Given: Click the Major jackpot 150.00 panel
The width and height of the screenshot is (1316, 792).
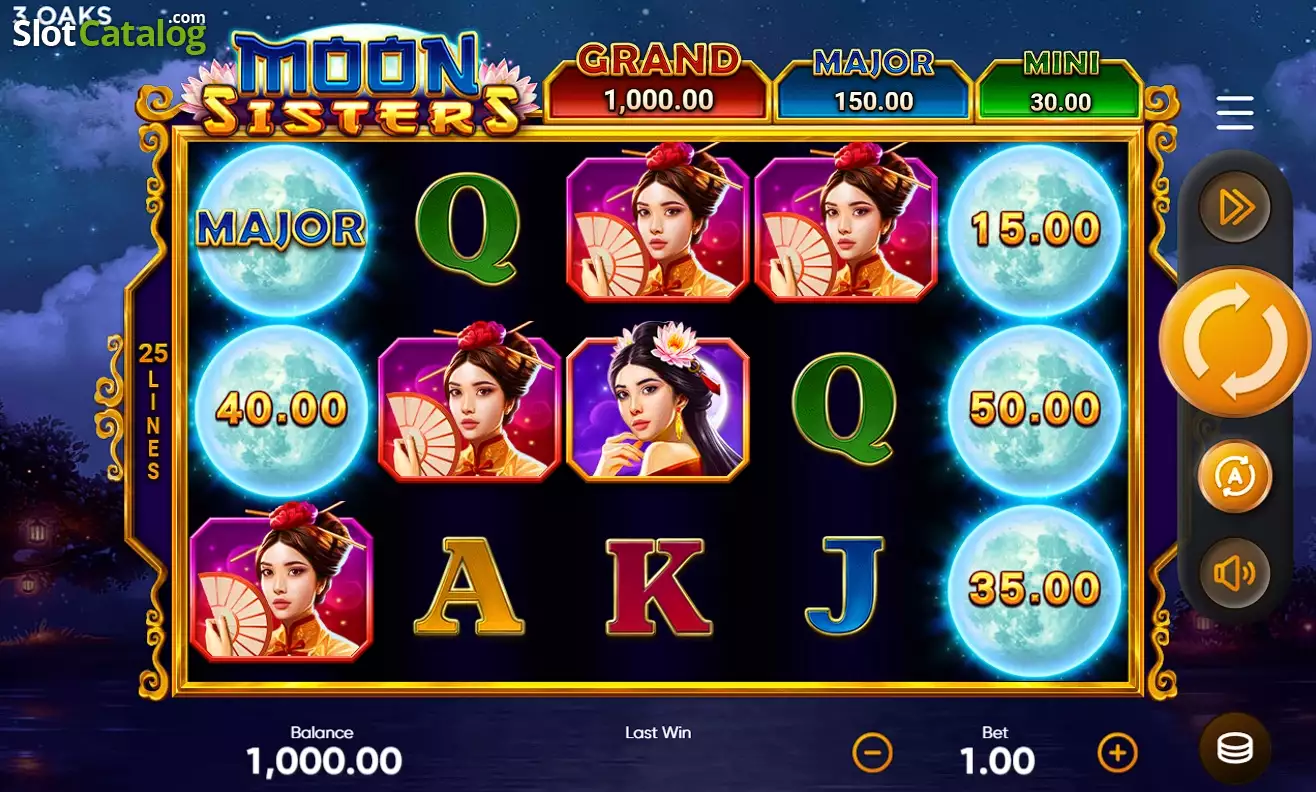Looking at the screenshot, I should click(x=873, y=82).
